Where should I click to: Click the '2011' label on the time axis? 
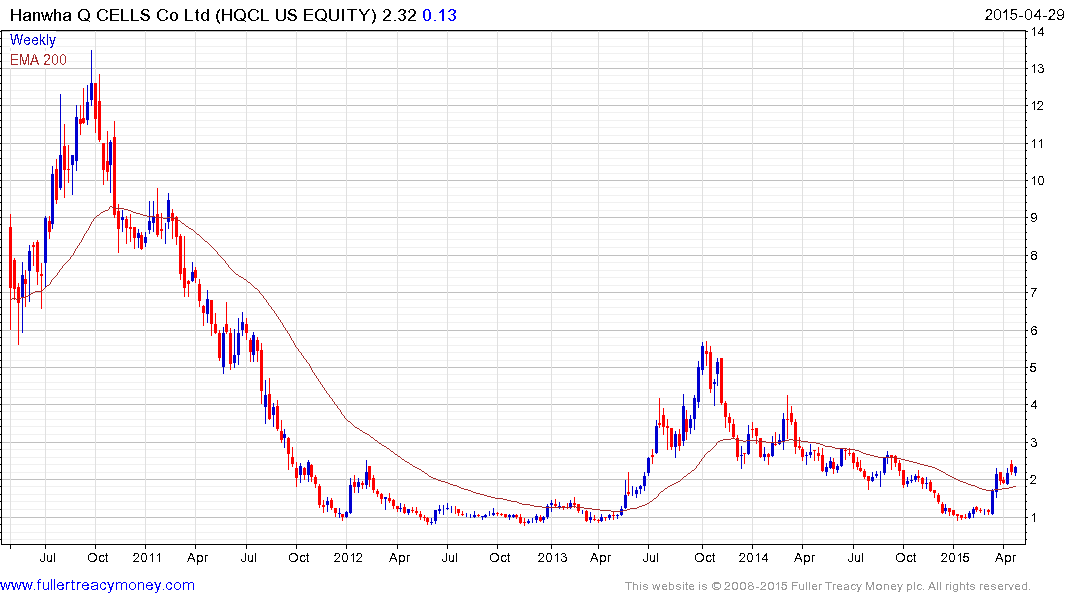tap(147, 557)
